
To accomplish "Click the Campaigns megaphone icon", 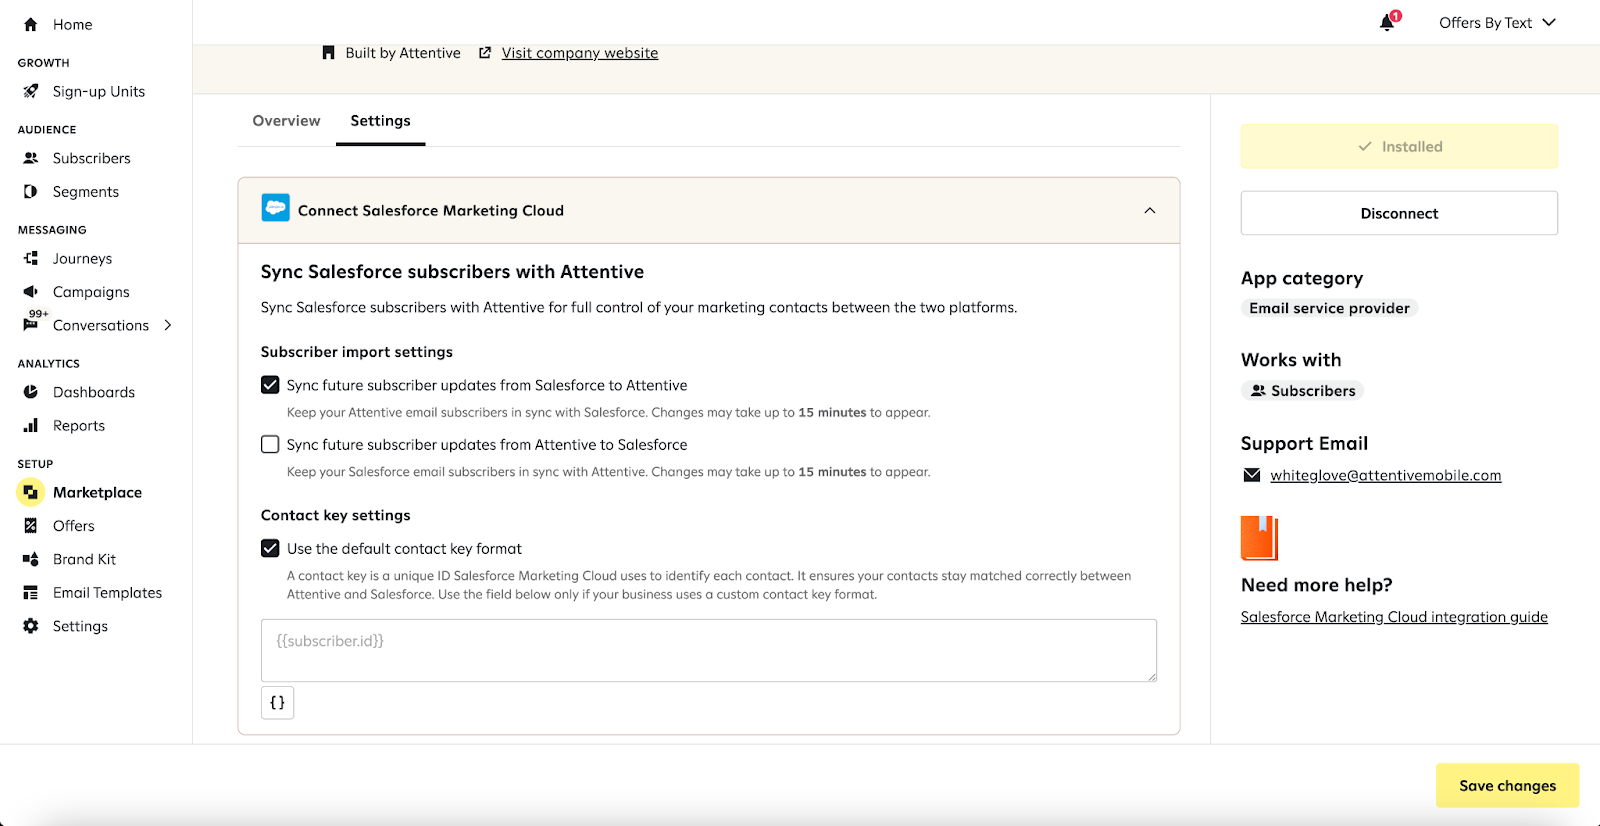I will click(x=31, y=292).
